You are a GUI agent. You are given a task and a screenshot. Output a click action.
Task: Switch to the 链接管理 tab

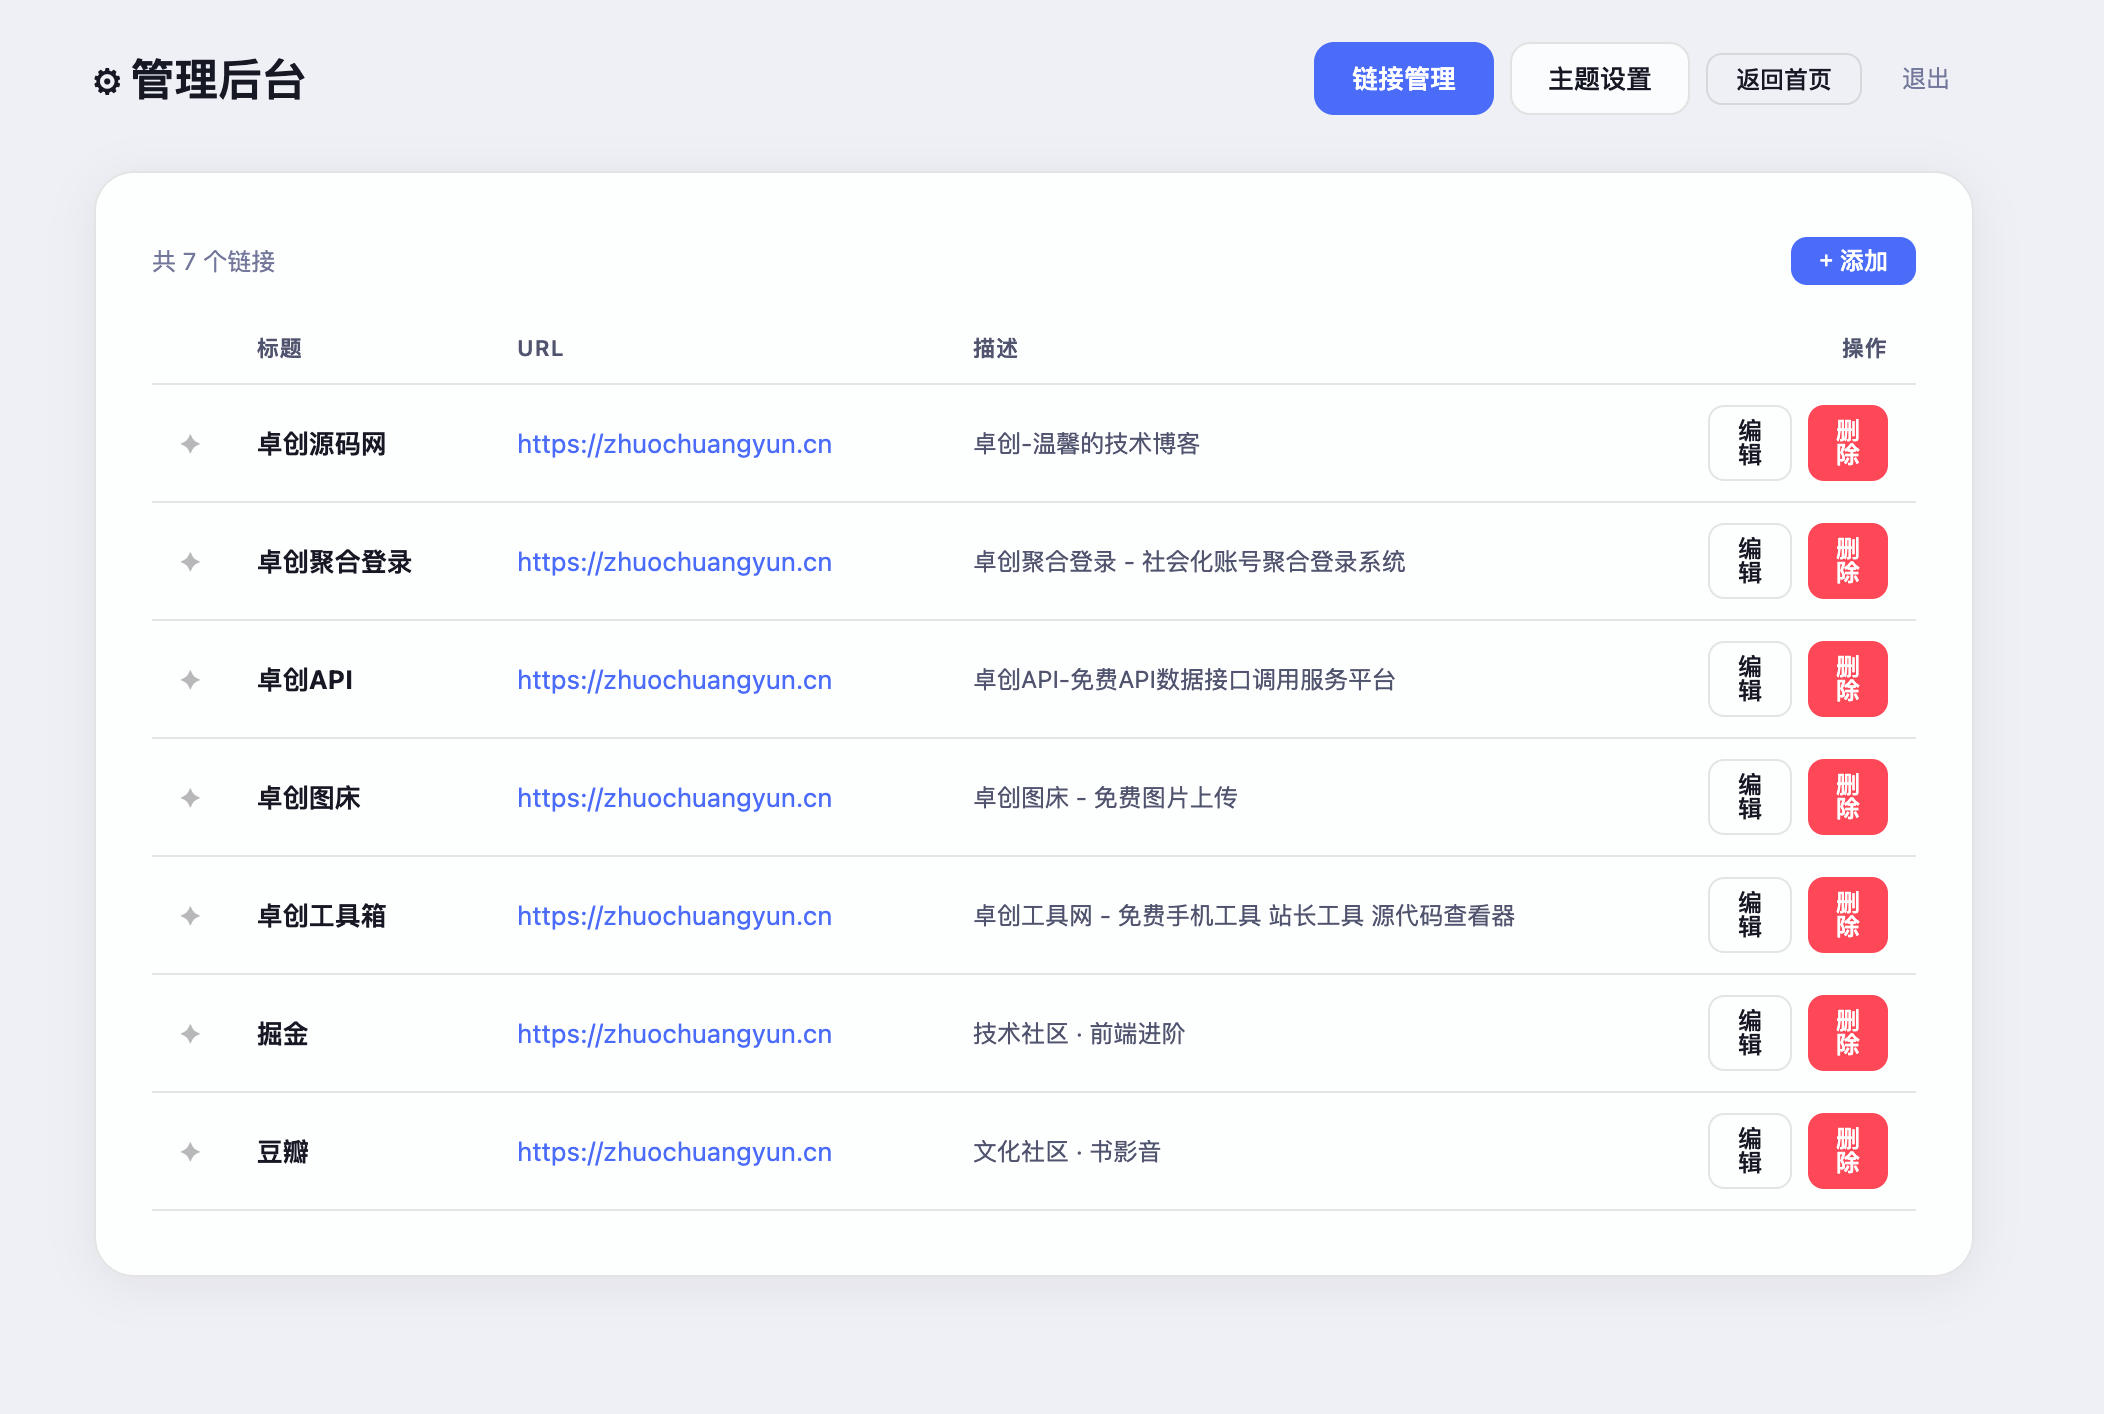click(x=1403, y=78)
